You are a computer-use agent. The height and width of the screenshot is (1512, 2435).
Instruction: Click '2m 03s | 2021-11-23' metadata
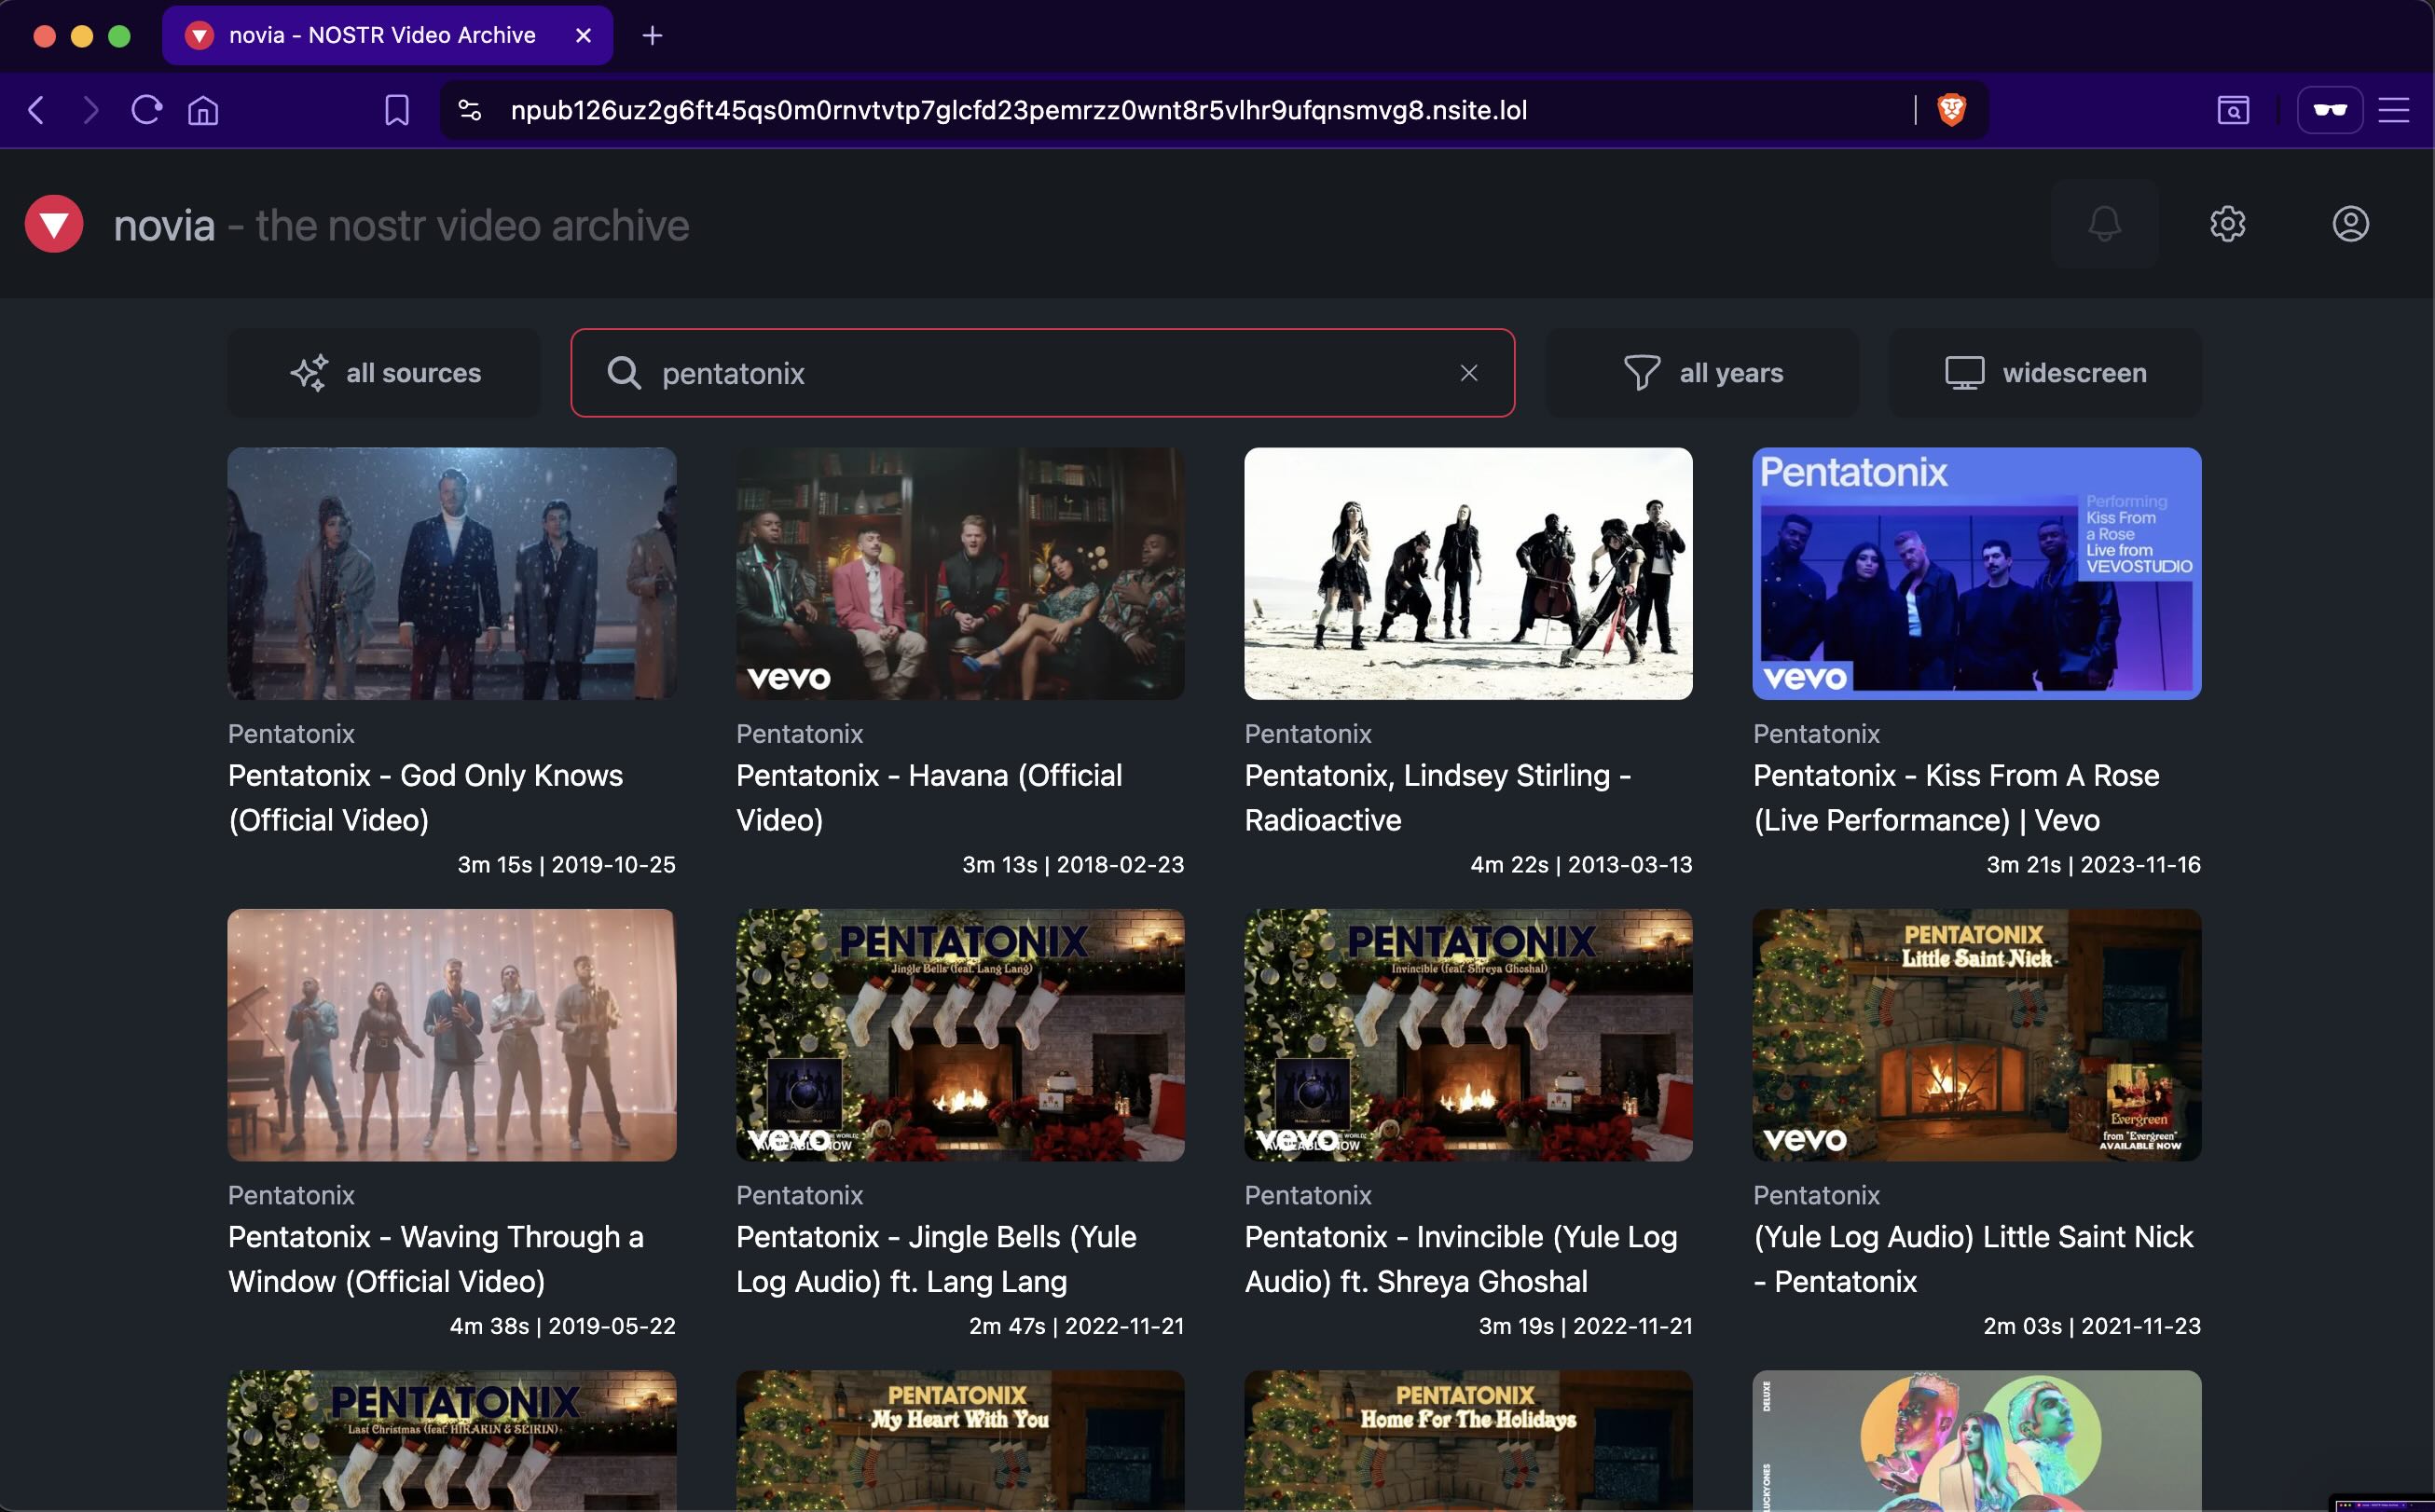(2092, 1326)
